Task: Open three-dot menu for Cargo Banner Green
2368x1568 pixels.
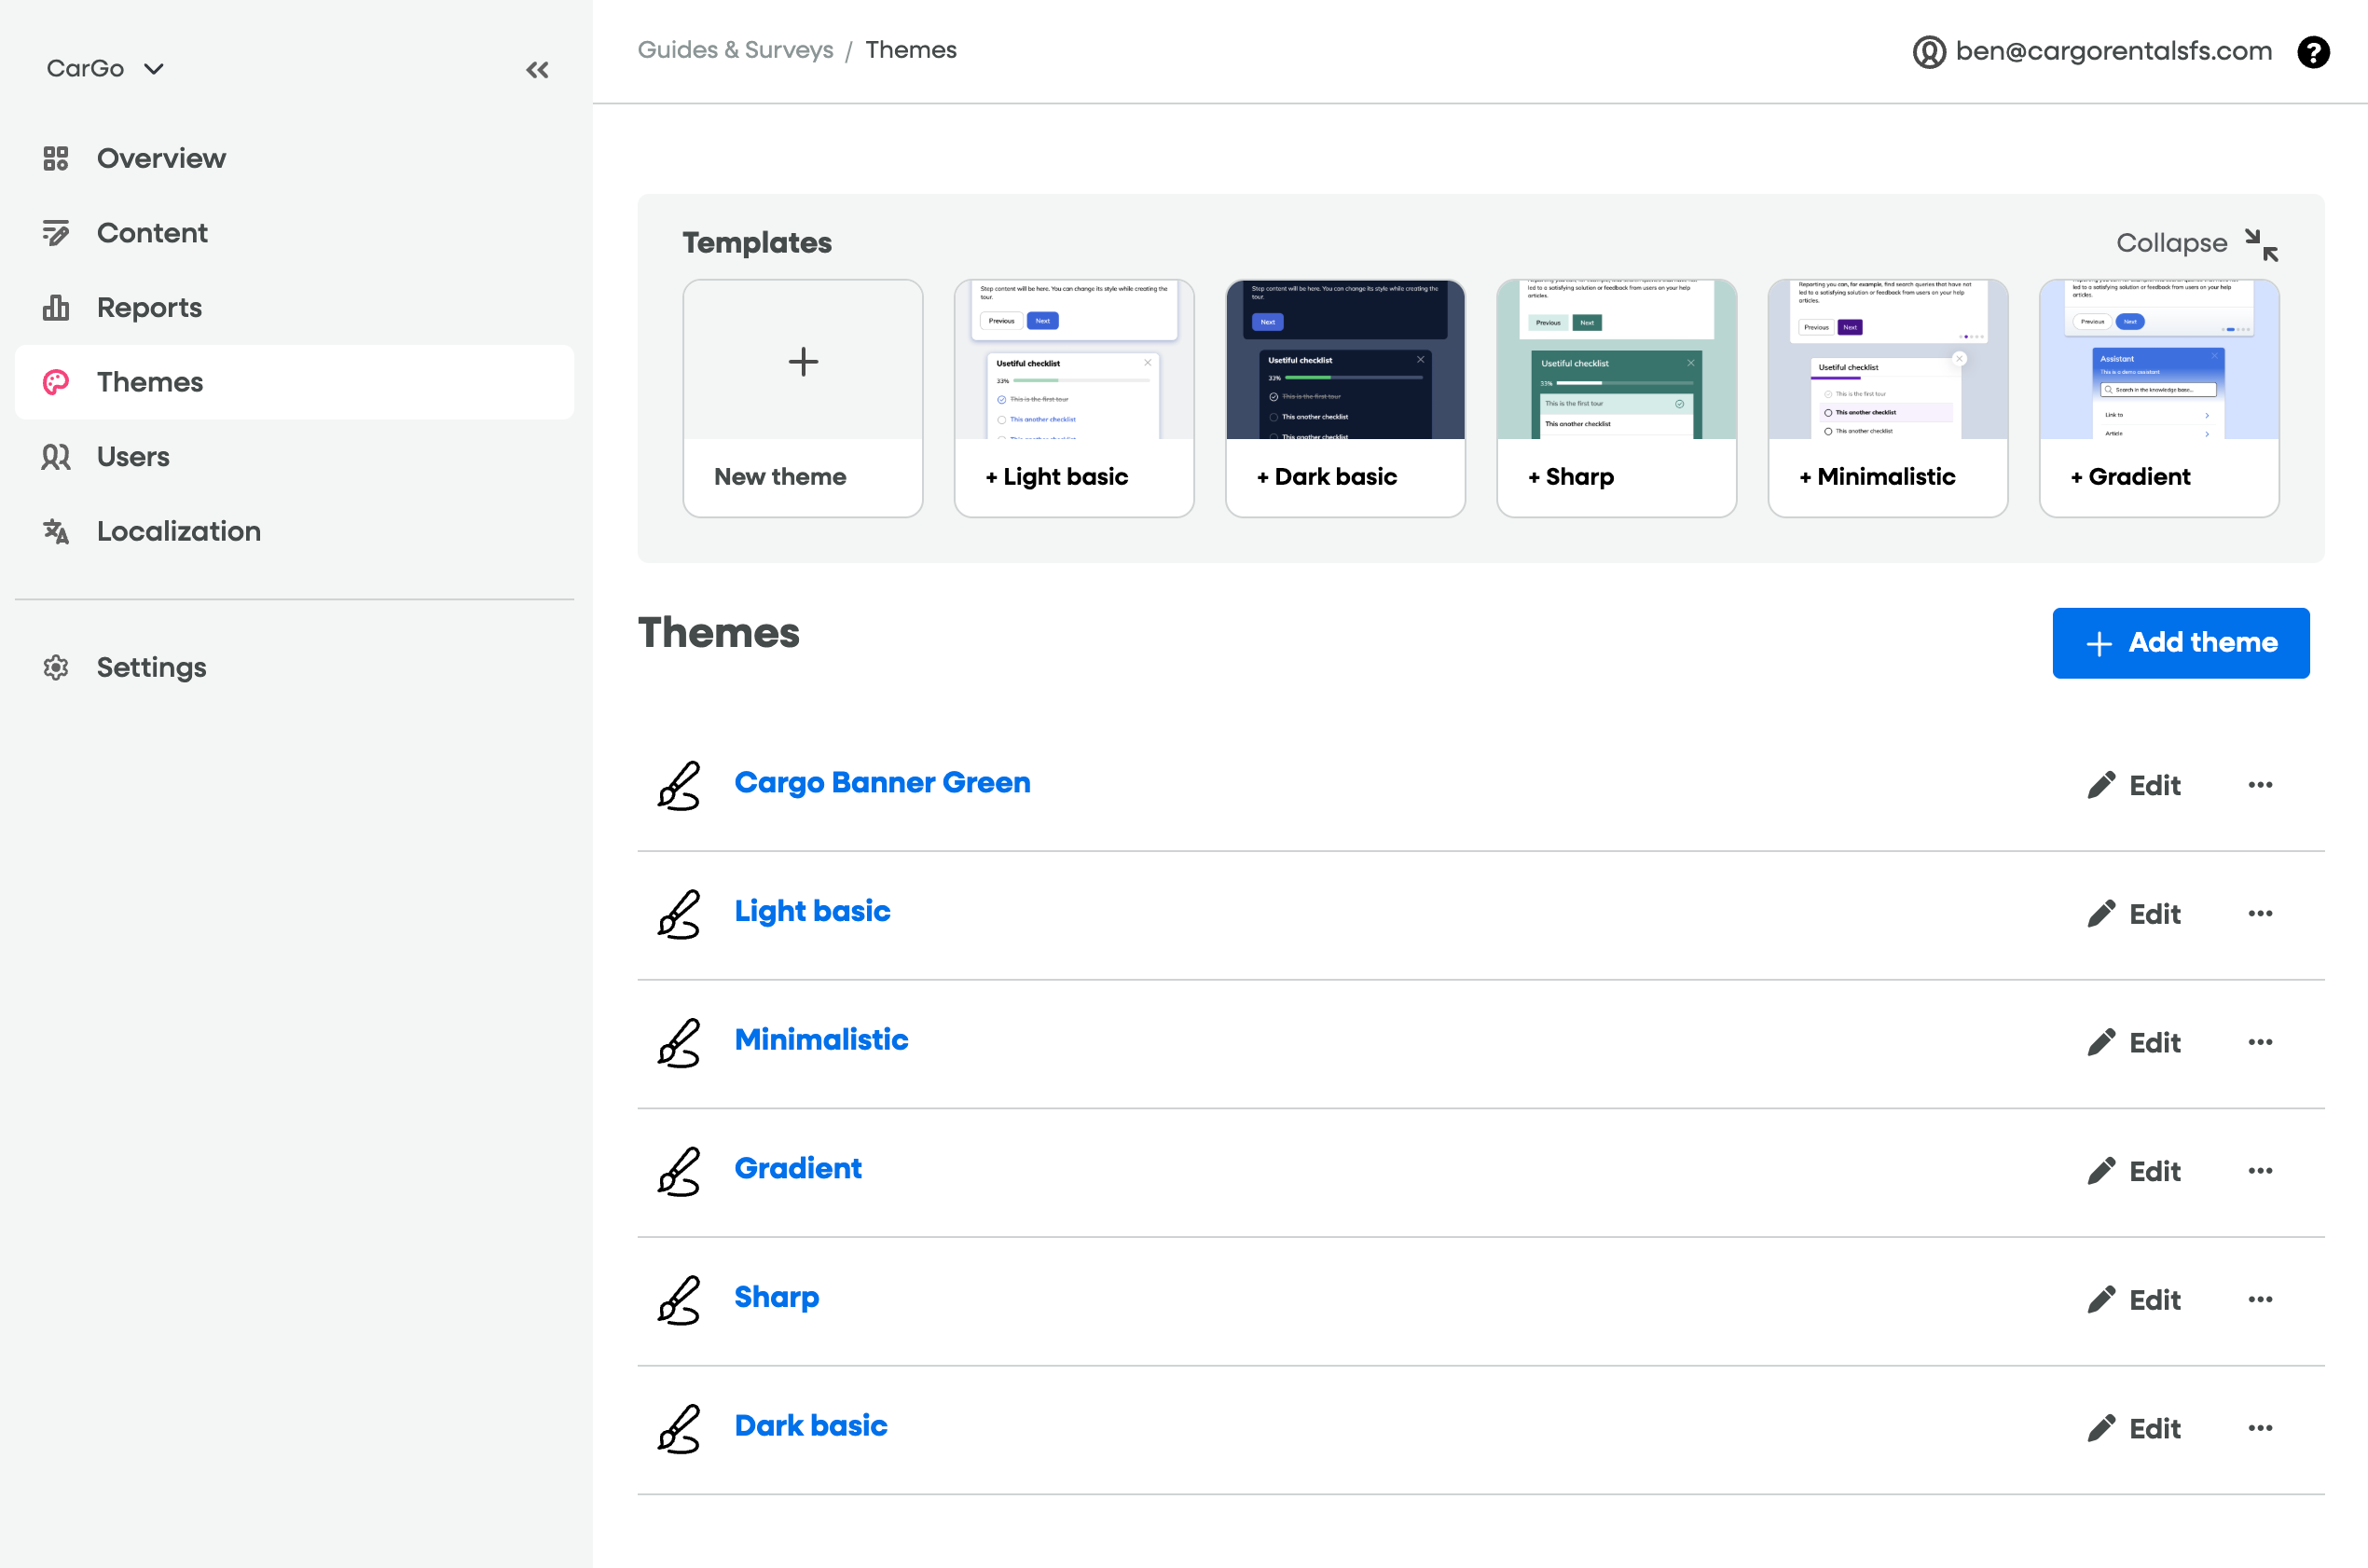Action: tap(2260, 785)
